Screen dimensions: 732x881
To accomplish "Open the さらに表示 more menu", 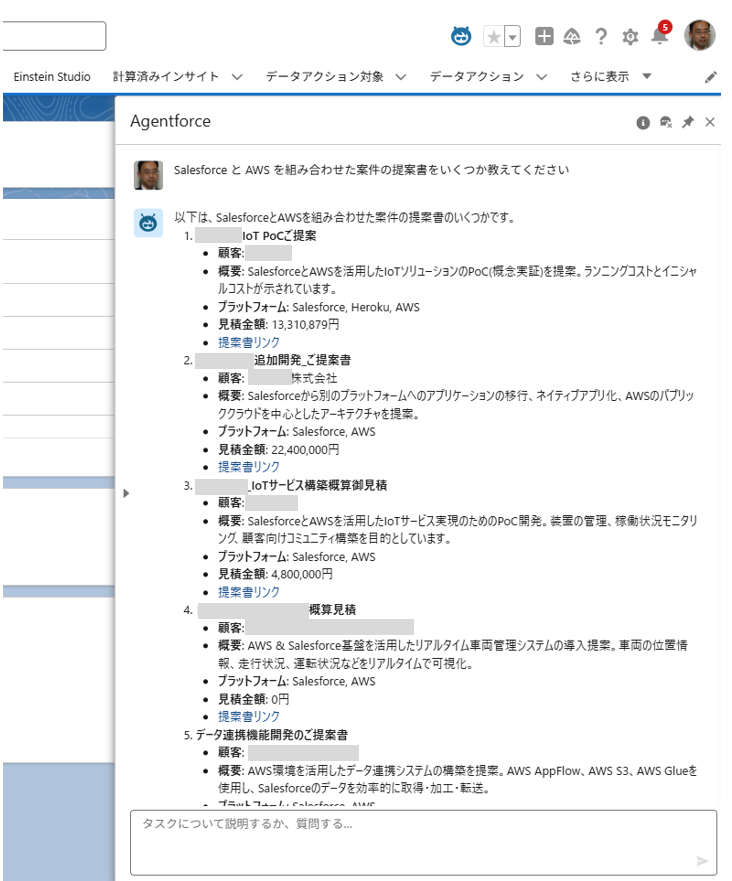I will [611, 76].
